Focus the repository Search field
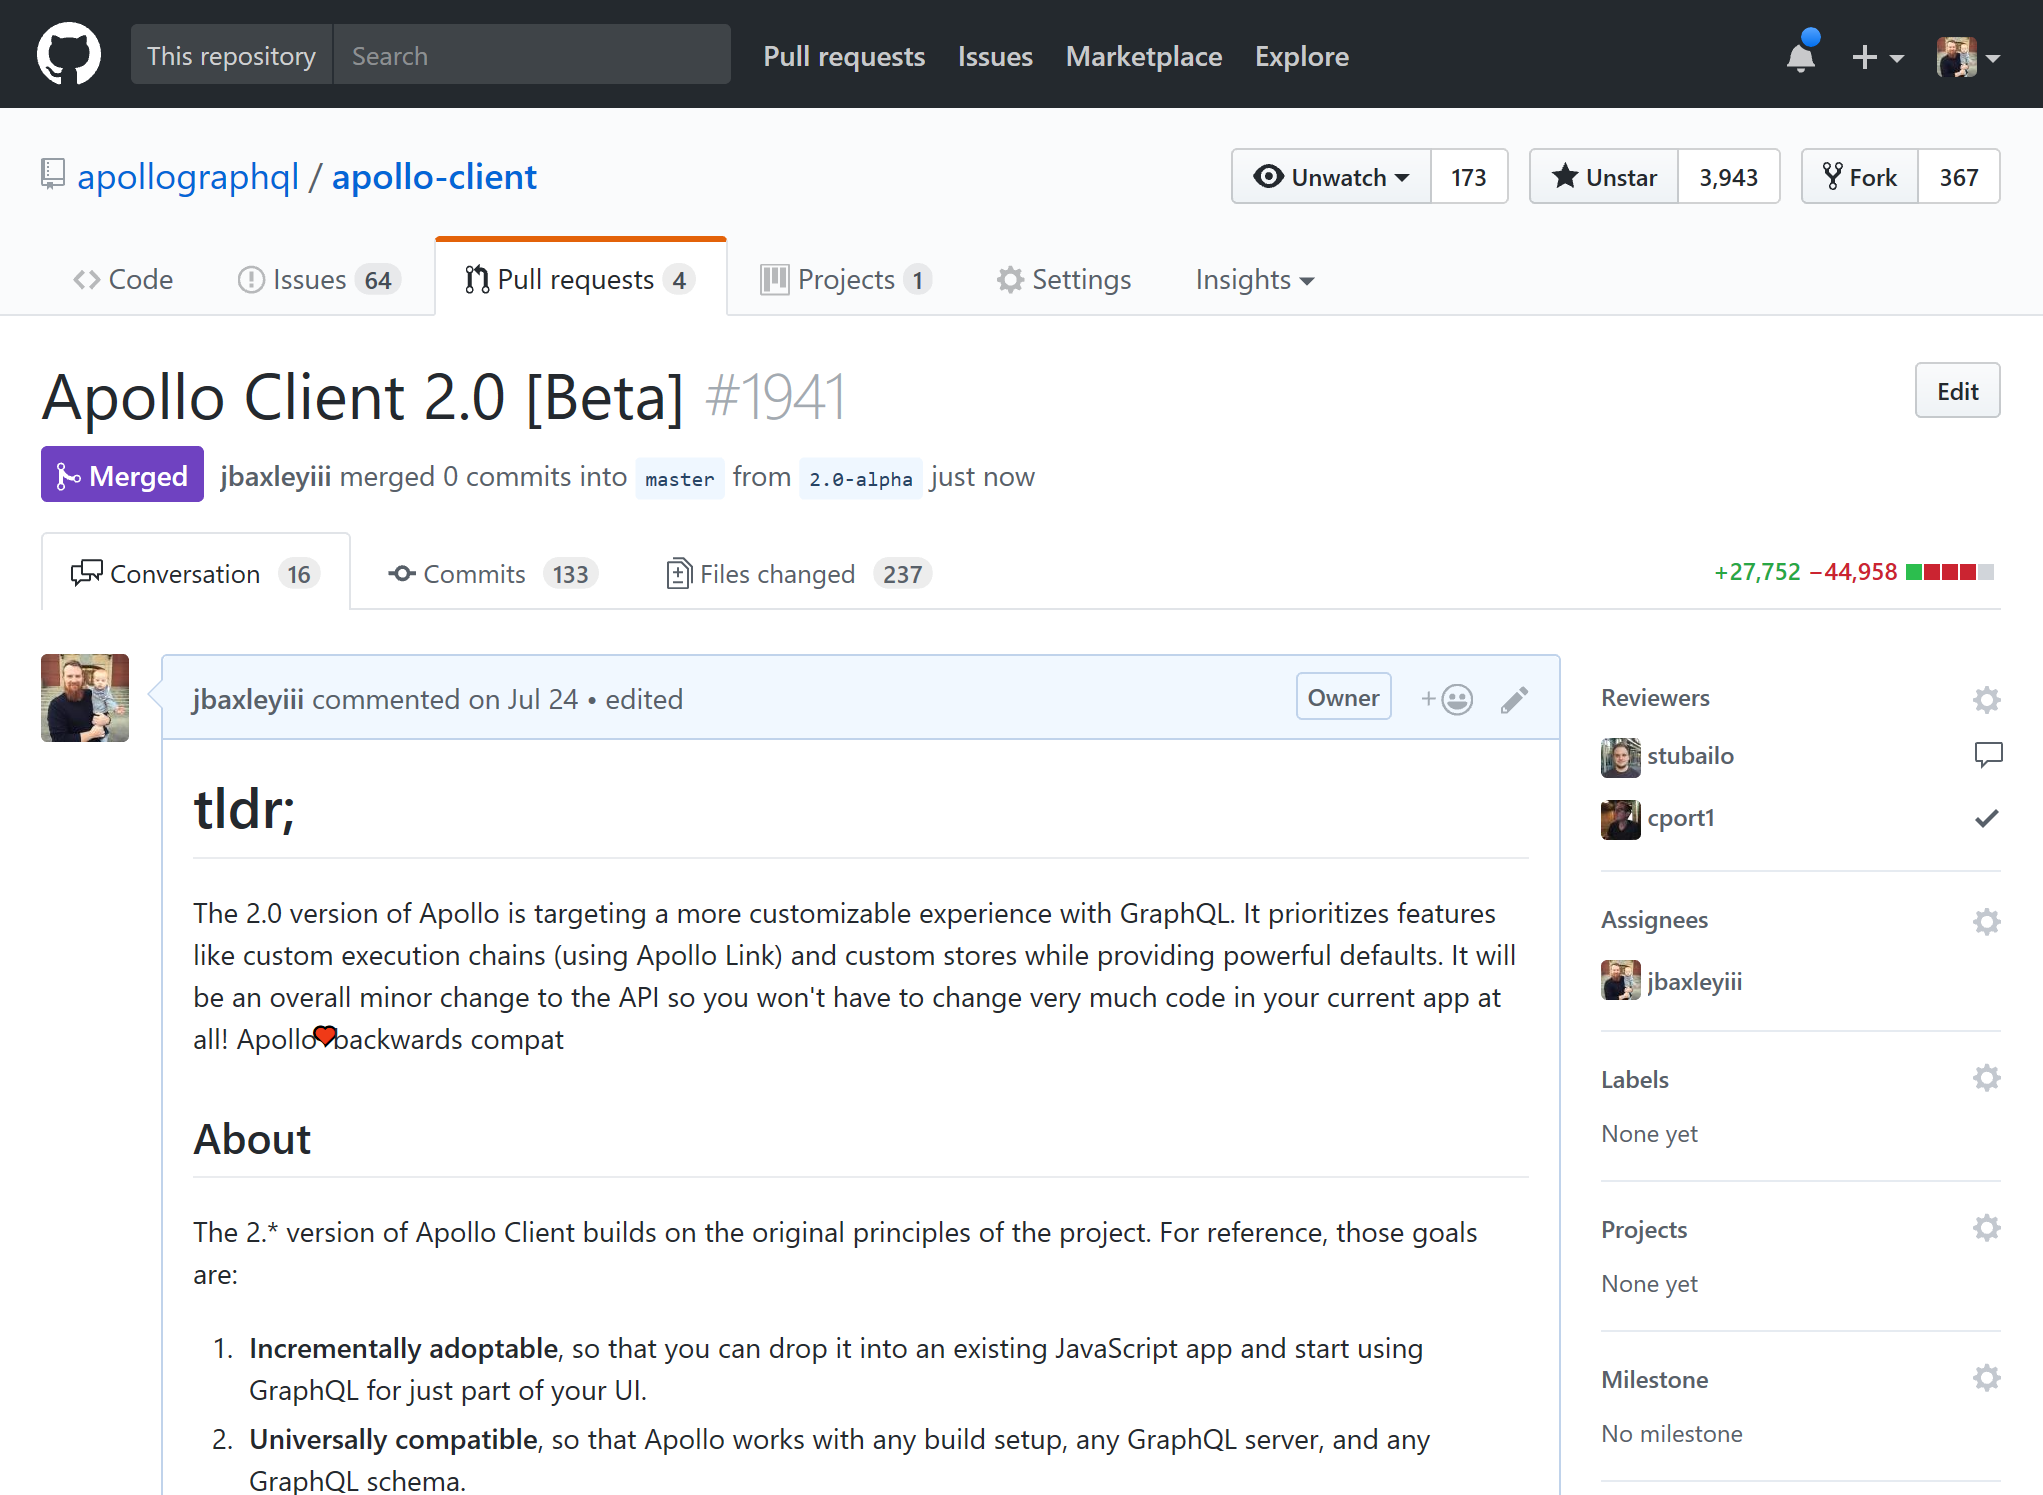This screenshot has height=1495, width=2043. tap(531, 55)
